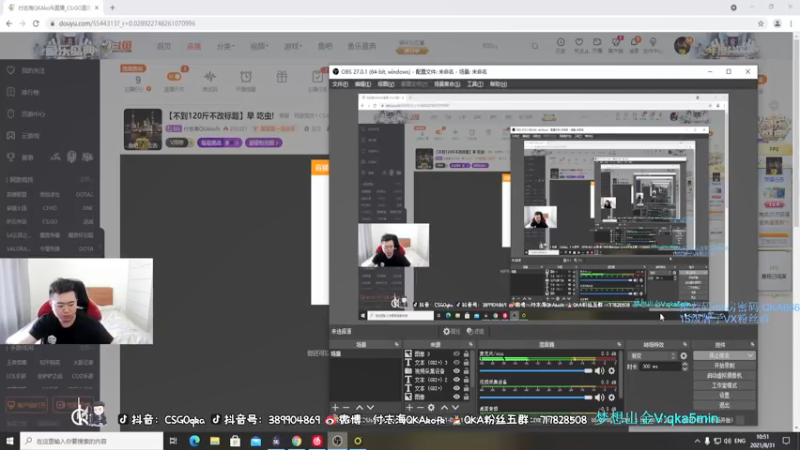Open Filters for the selected OBS source
This screenshot has width=800, height=450.
[x=474, y=331]
